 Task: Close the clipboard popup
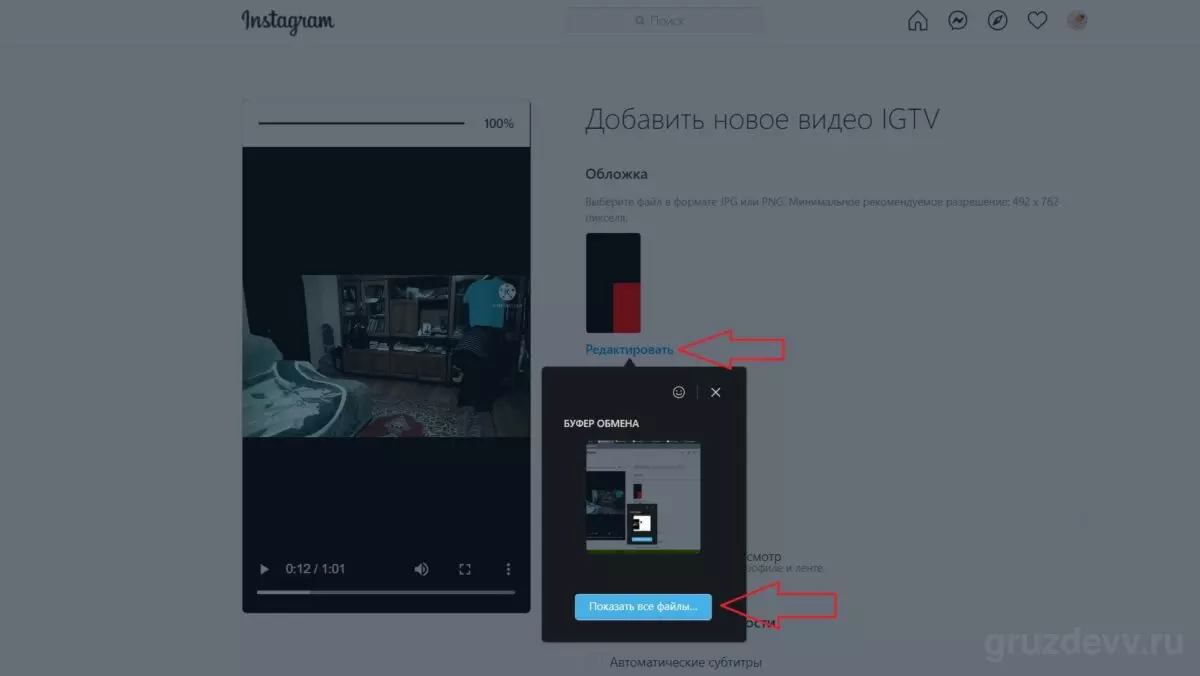pos(715,392)
